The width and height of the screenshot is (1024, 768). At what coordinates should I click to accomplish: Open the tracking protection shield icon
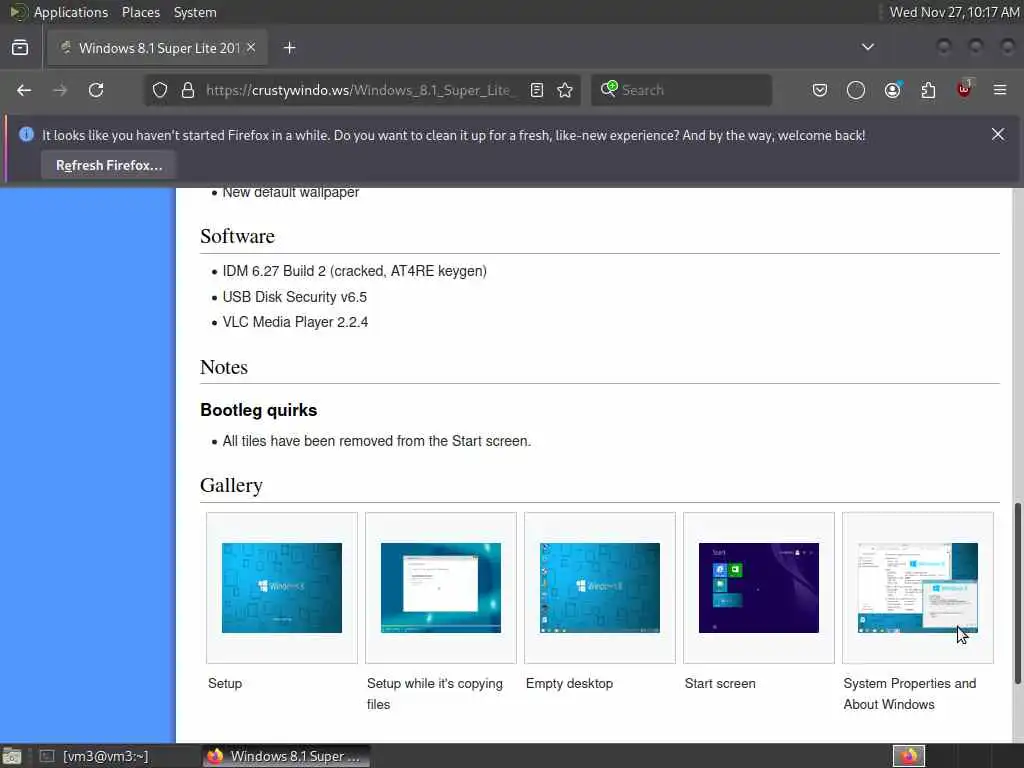[x=160, y=90]
